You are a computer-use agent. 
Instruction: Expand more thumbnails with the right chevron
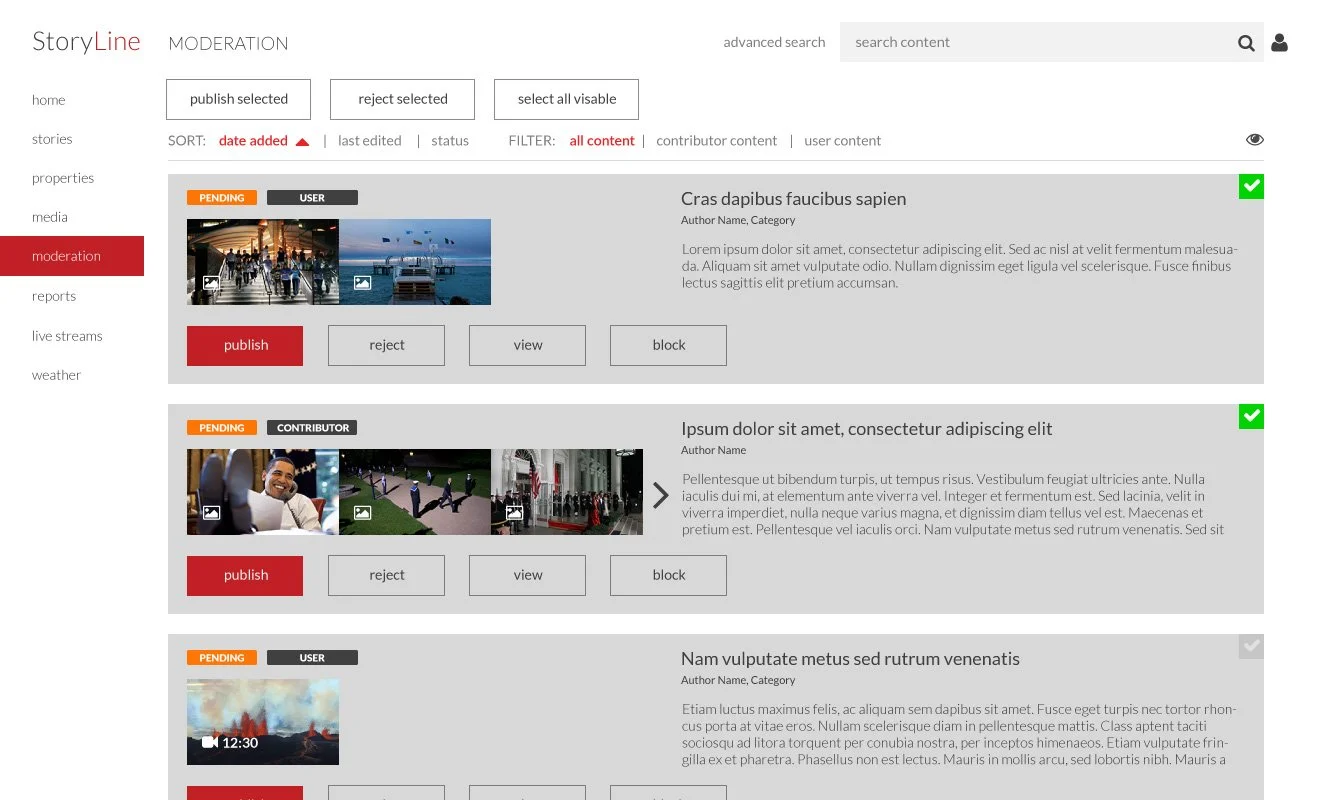(x=660, y=495)
